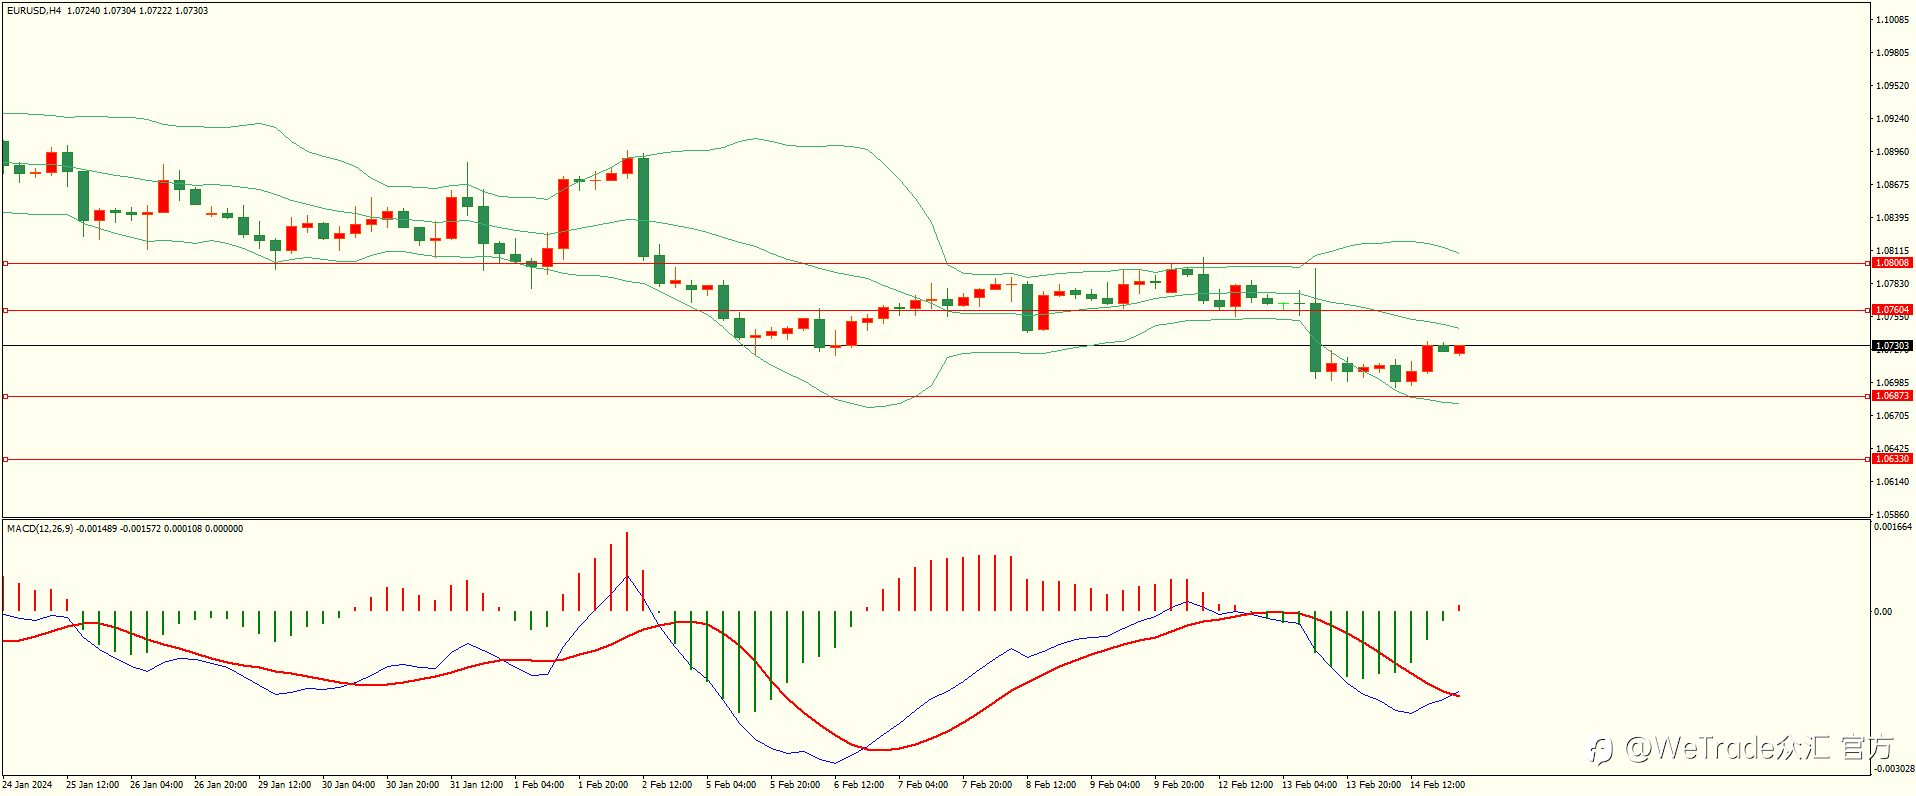Click the 1.08008 horizontal line price tag
Image resolution: width=1916 pixels, height=796 pixels.
click(1891, 263)
